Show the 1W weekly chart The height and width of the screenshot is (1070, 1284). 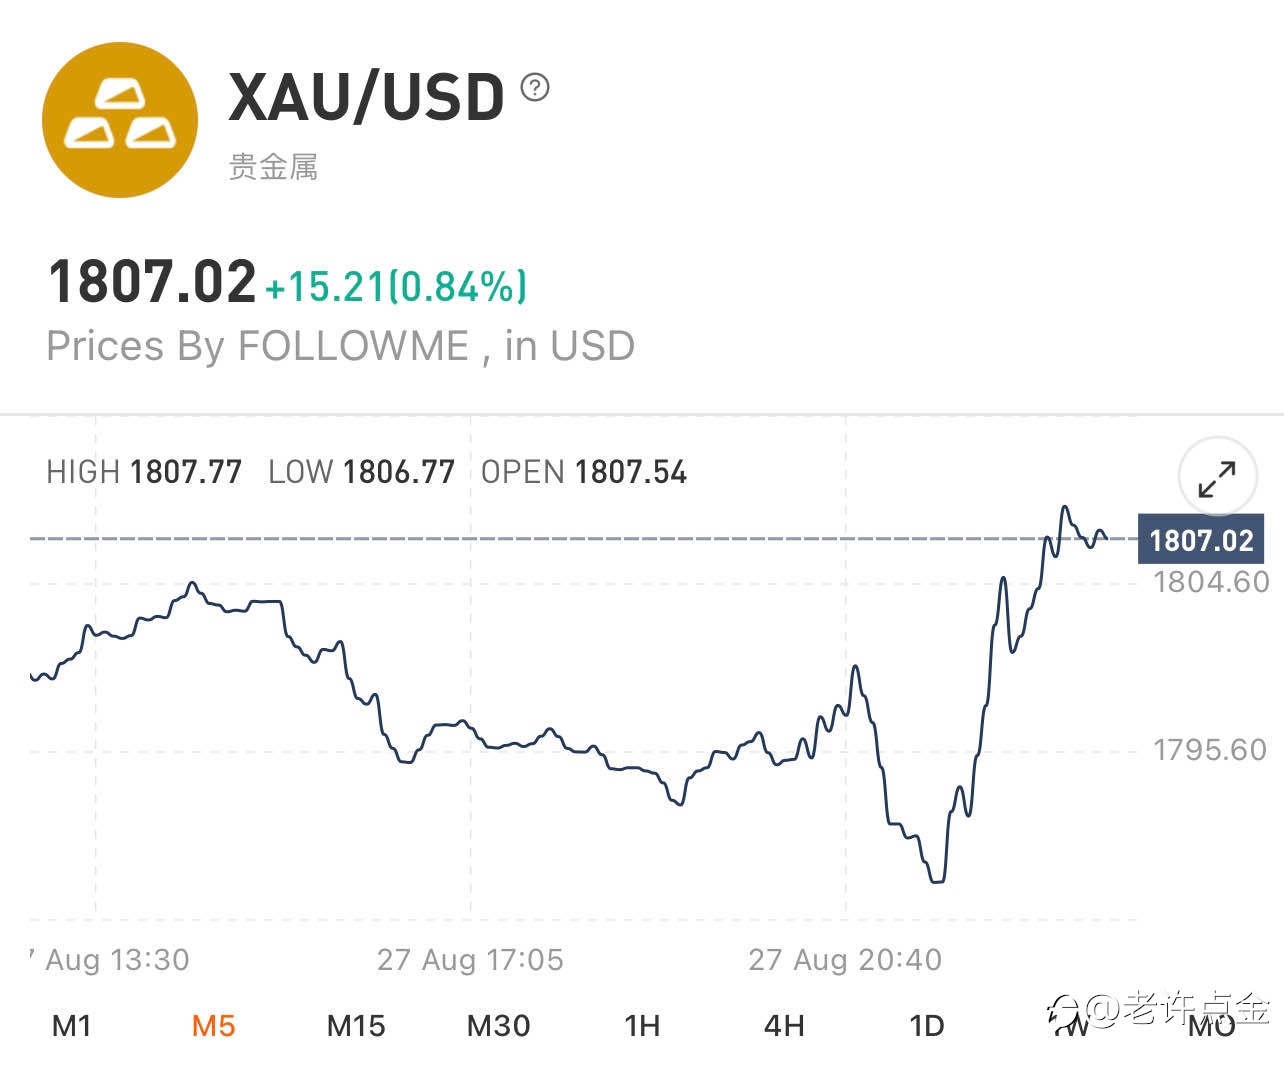[x=1070, y=1026]
